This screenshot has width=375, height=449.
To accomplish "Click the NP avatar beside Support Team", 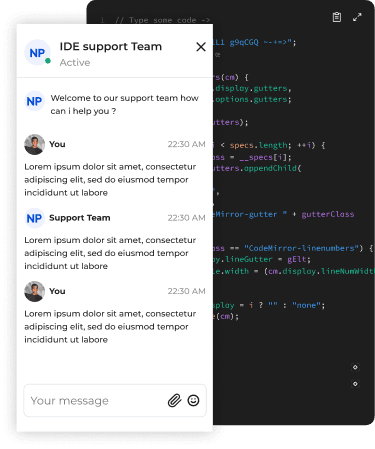I will 34,218.
